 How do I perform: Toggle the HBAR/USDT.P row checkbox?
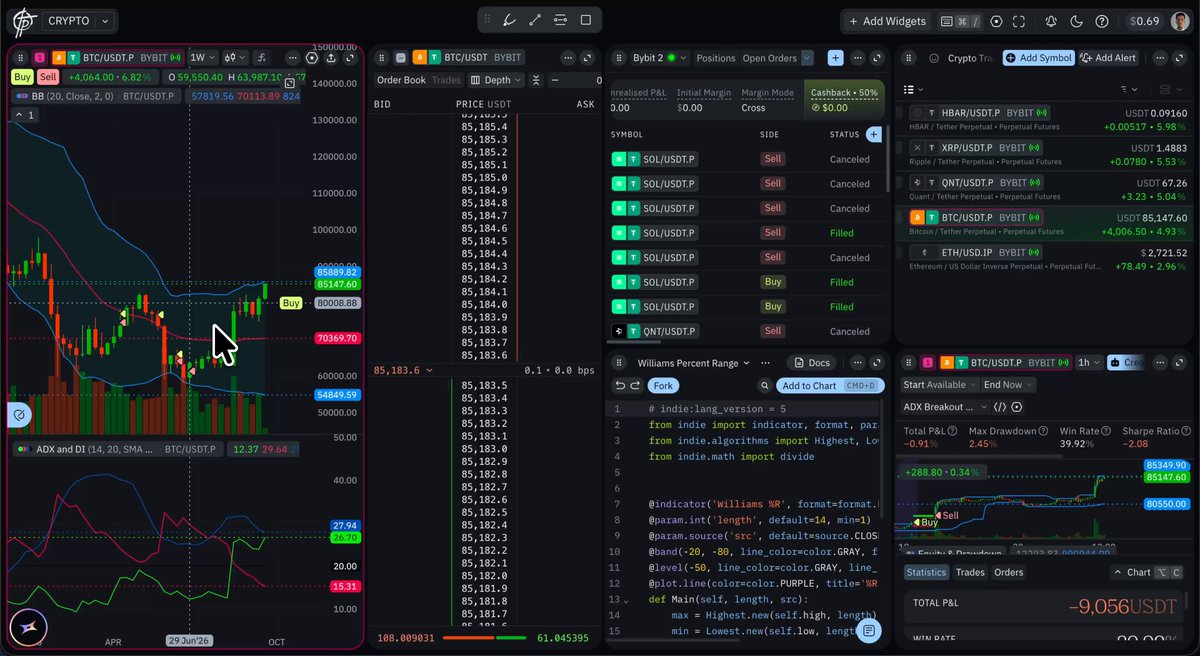point(900,114)
